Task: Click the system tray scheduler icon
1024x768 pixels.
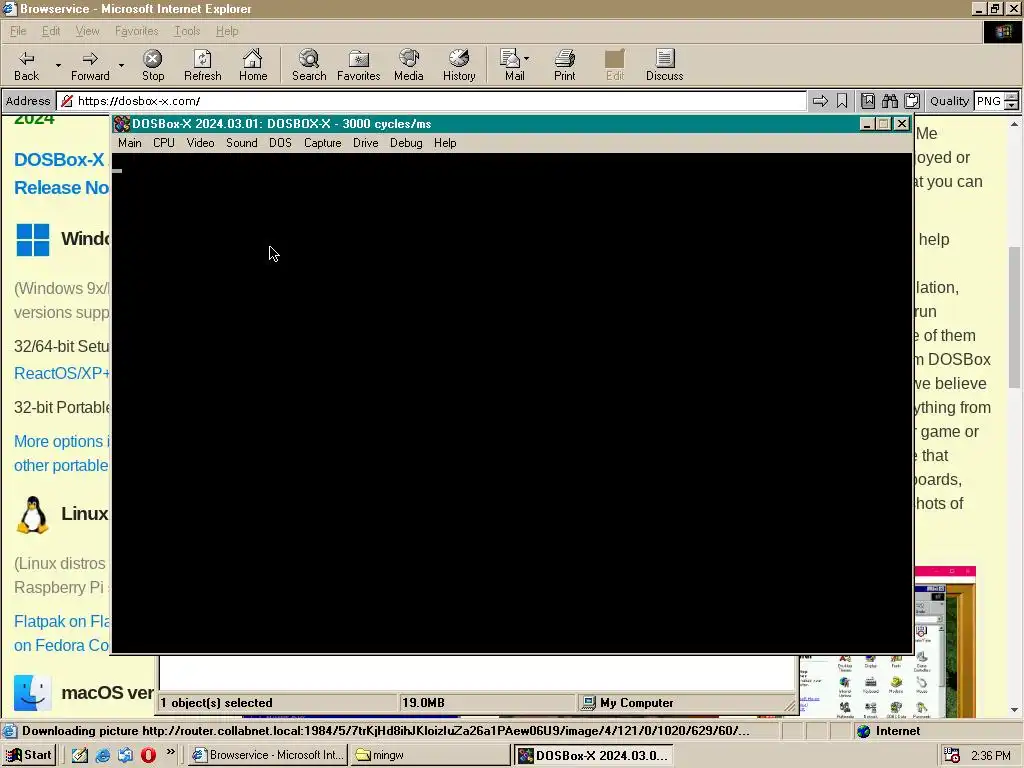Action: 952,755
